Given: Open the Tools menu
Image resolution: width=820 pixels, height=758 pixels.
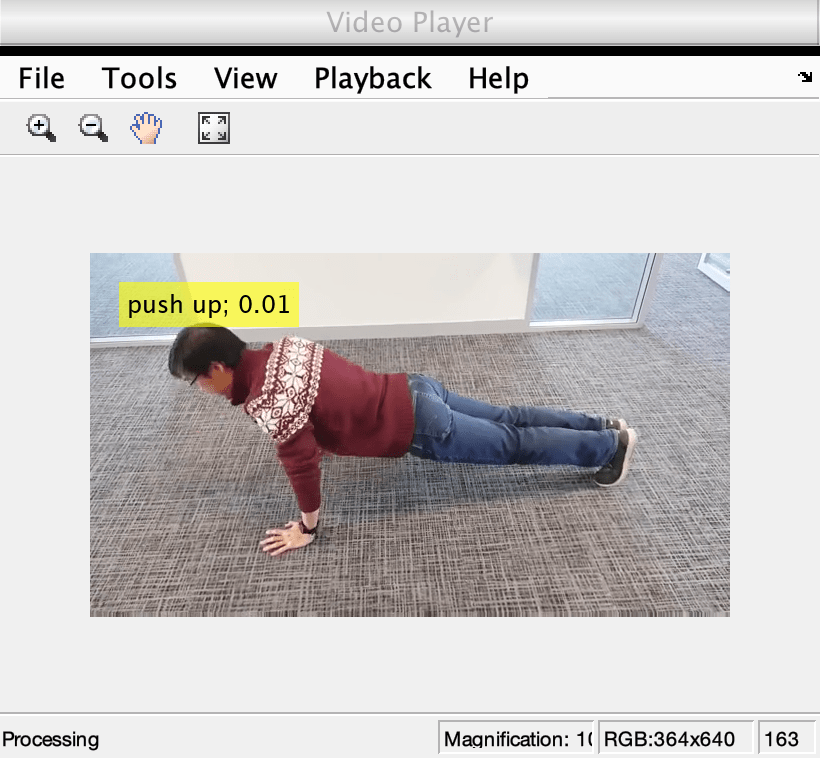Looking at the screenshot, I should point(139,78).
